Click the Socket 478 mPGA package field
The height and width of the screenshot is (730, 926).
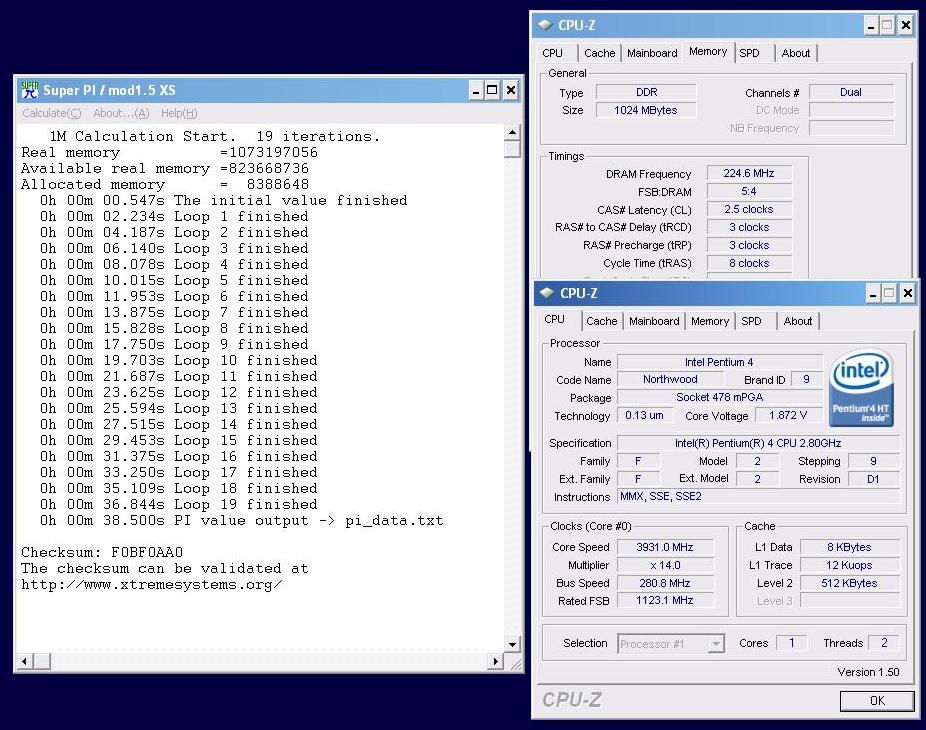(719, 397)
